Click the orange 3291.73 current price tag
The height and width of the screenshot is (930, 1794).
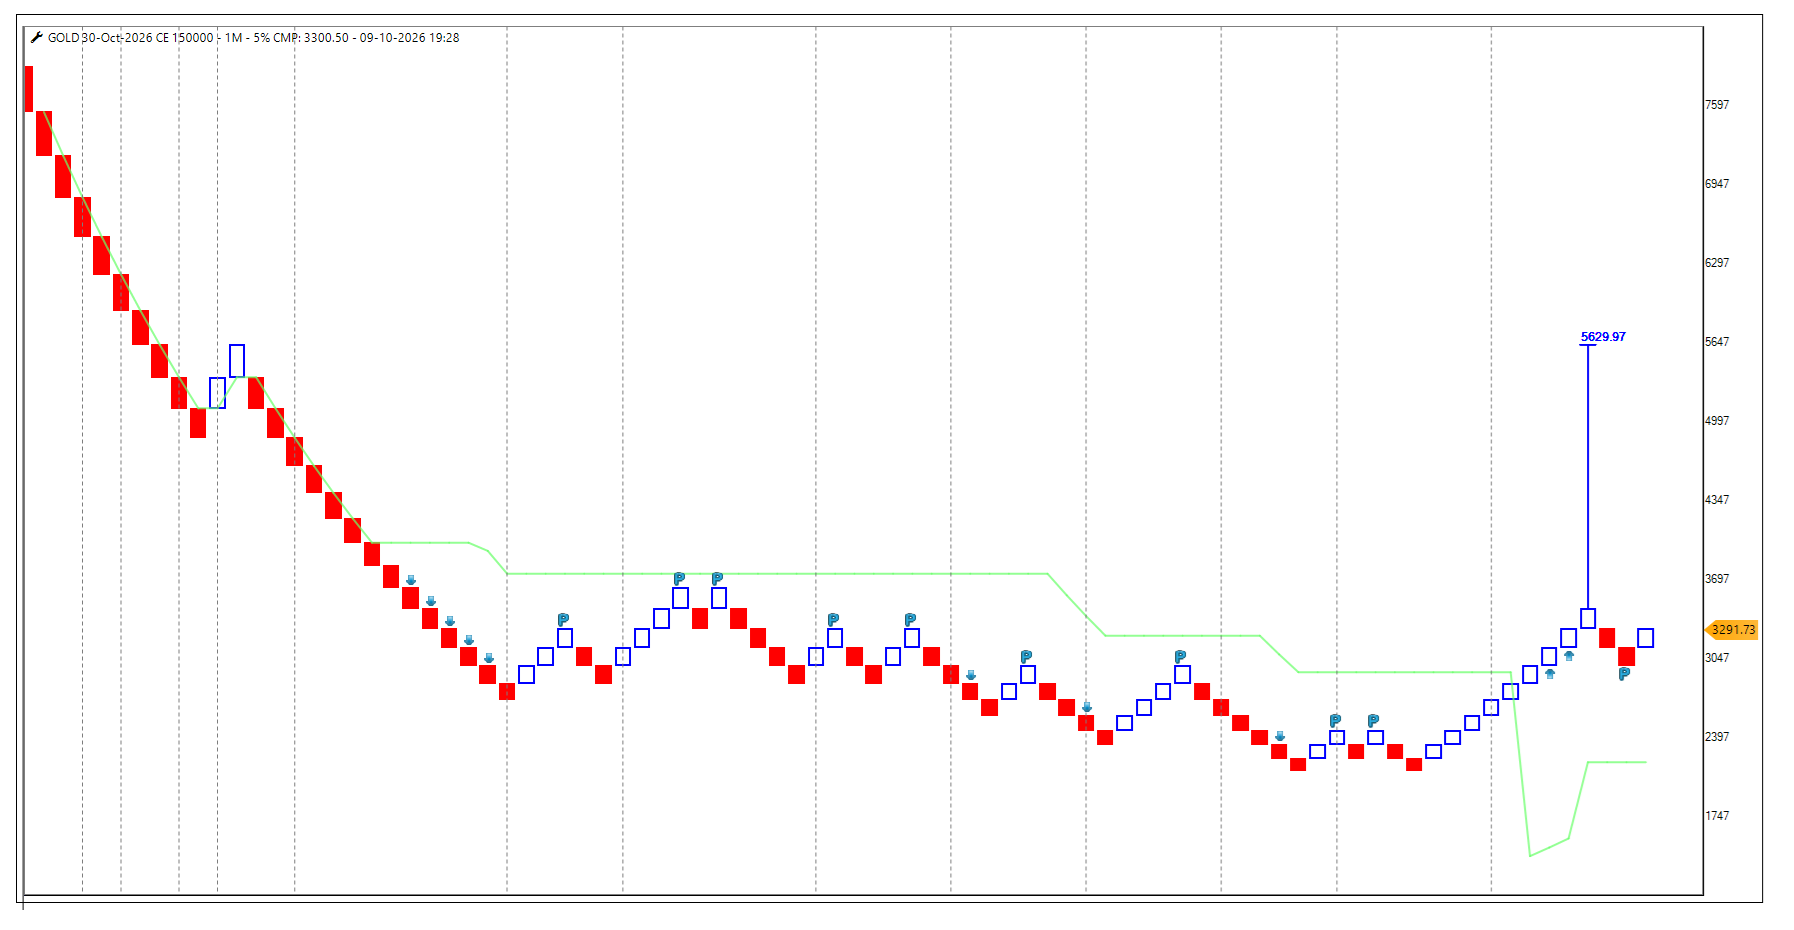click(x=1732, y=630)
